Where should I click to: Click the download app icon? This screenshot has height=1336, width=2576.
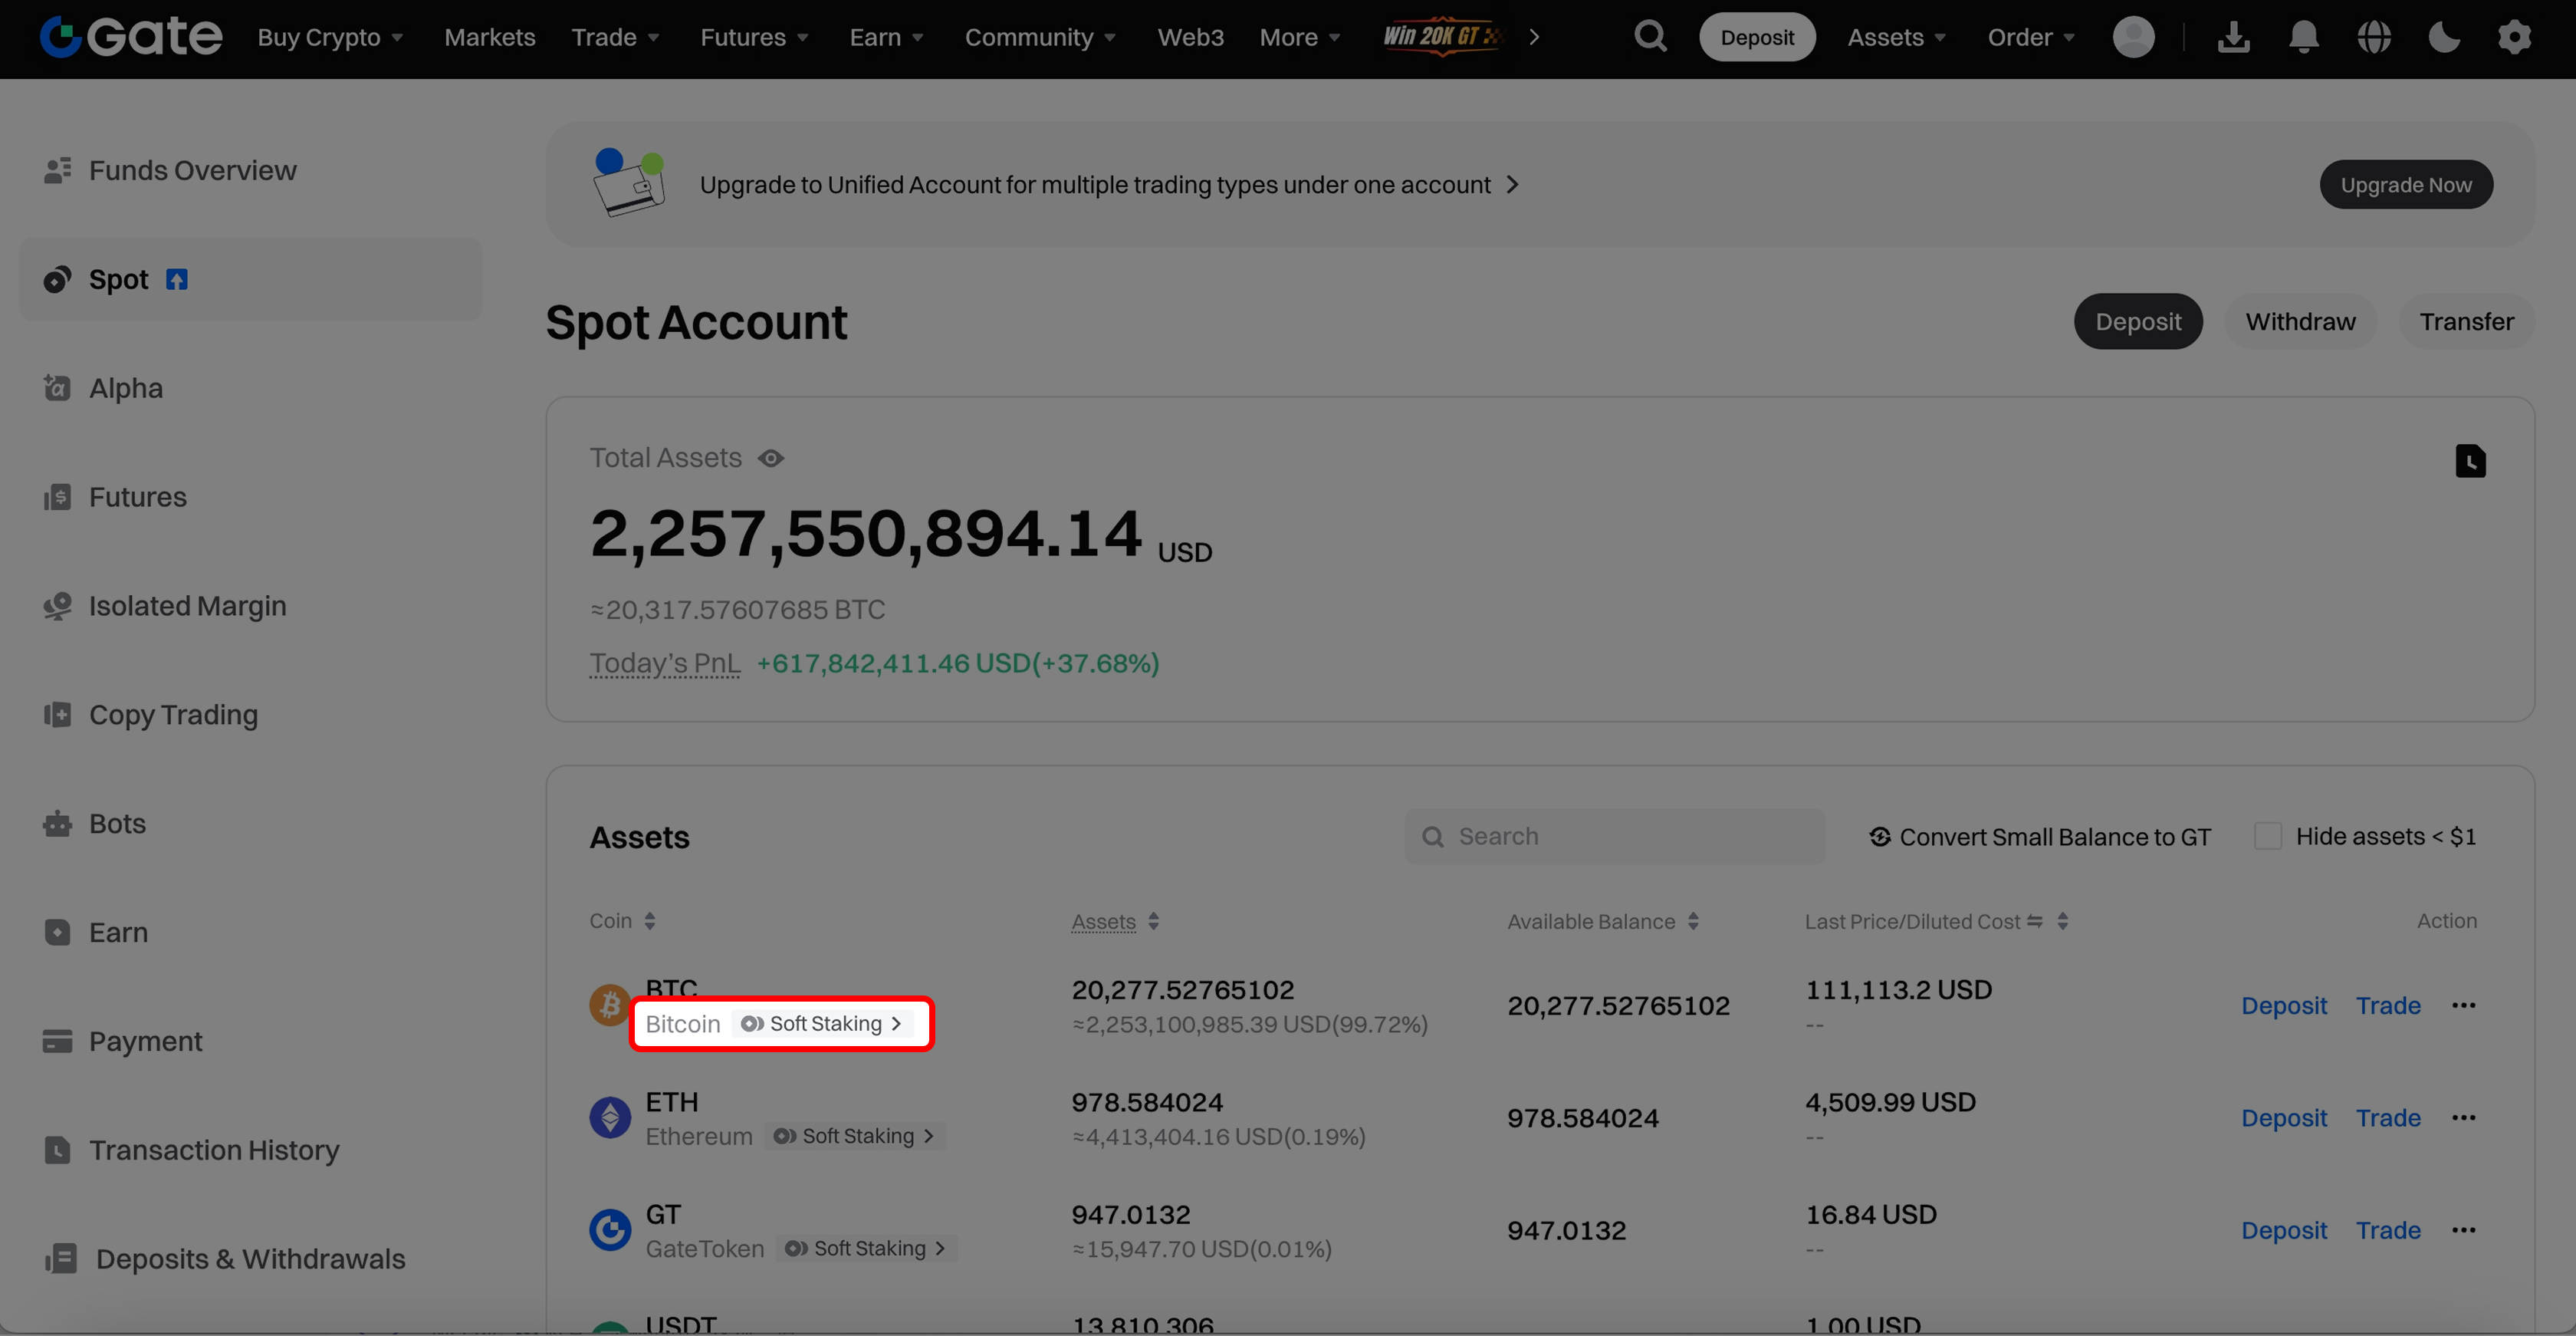(x=2233, y=38)
